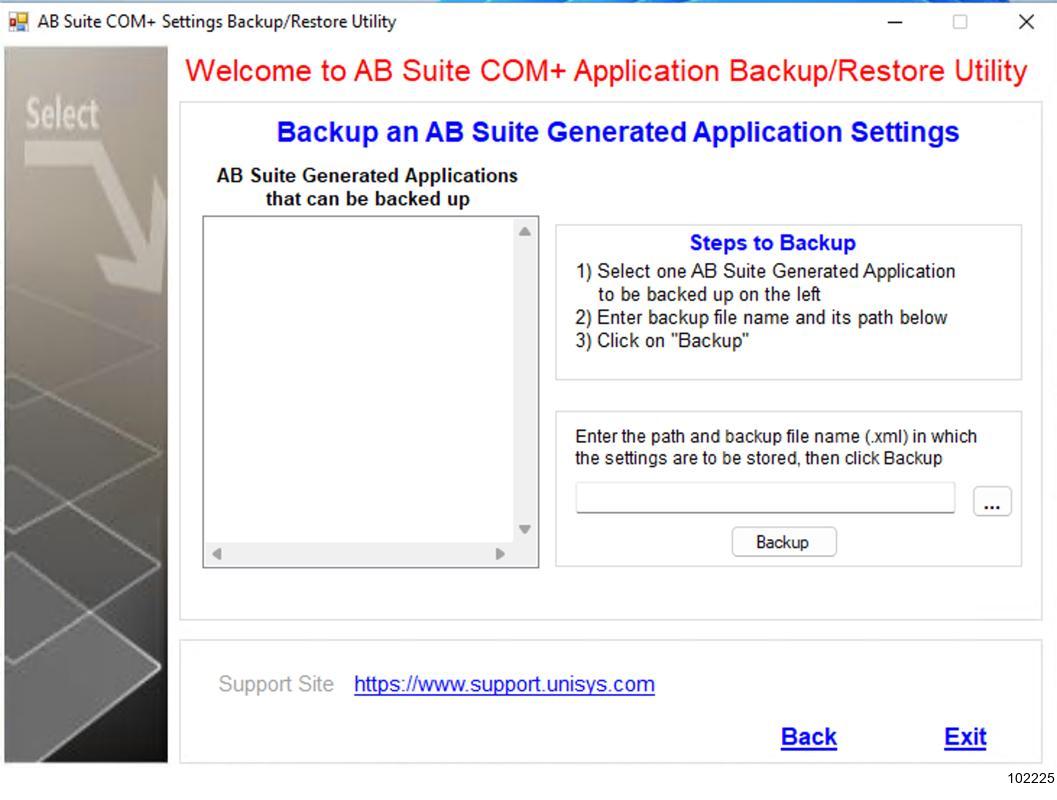Focus the backup file path input field
Viewport: 1057px width, 800px height.
(765, 497)
